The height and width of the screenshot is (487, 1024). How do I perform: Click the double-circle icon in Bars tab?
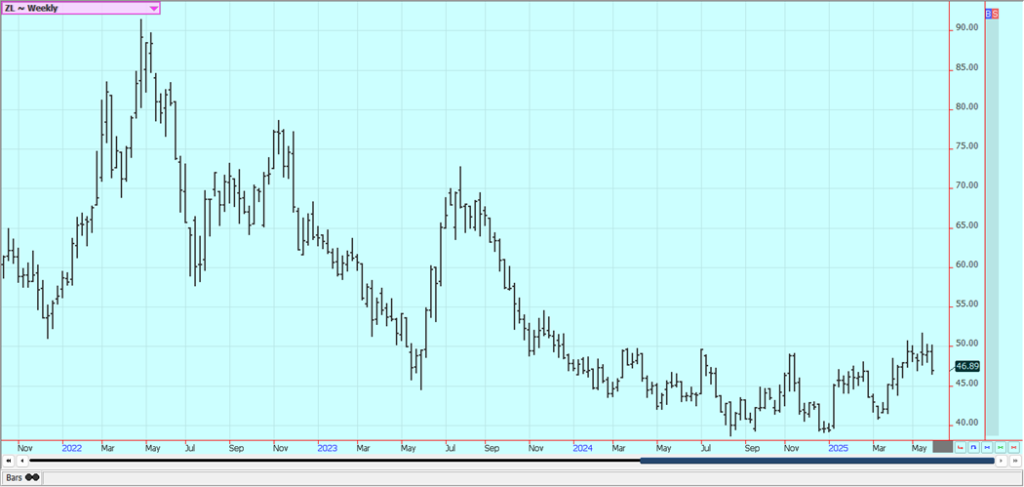click(32, 477)
